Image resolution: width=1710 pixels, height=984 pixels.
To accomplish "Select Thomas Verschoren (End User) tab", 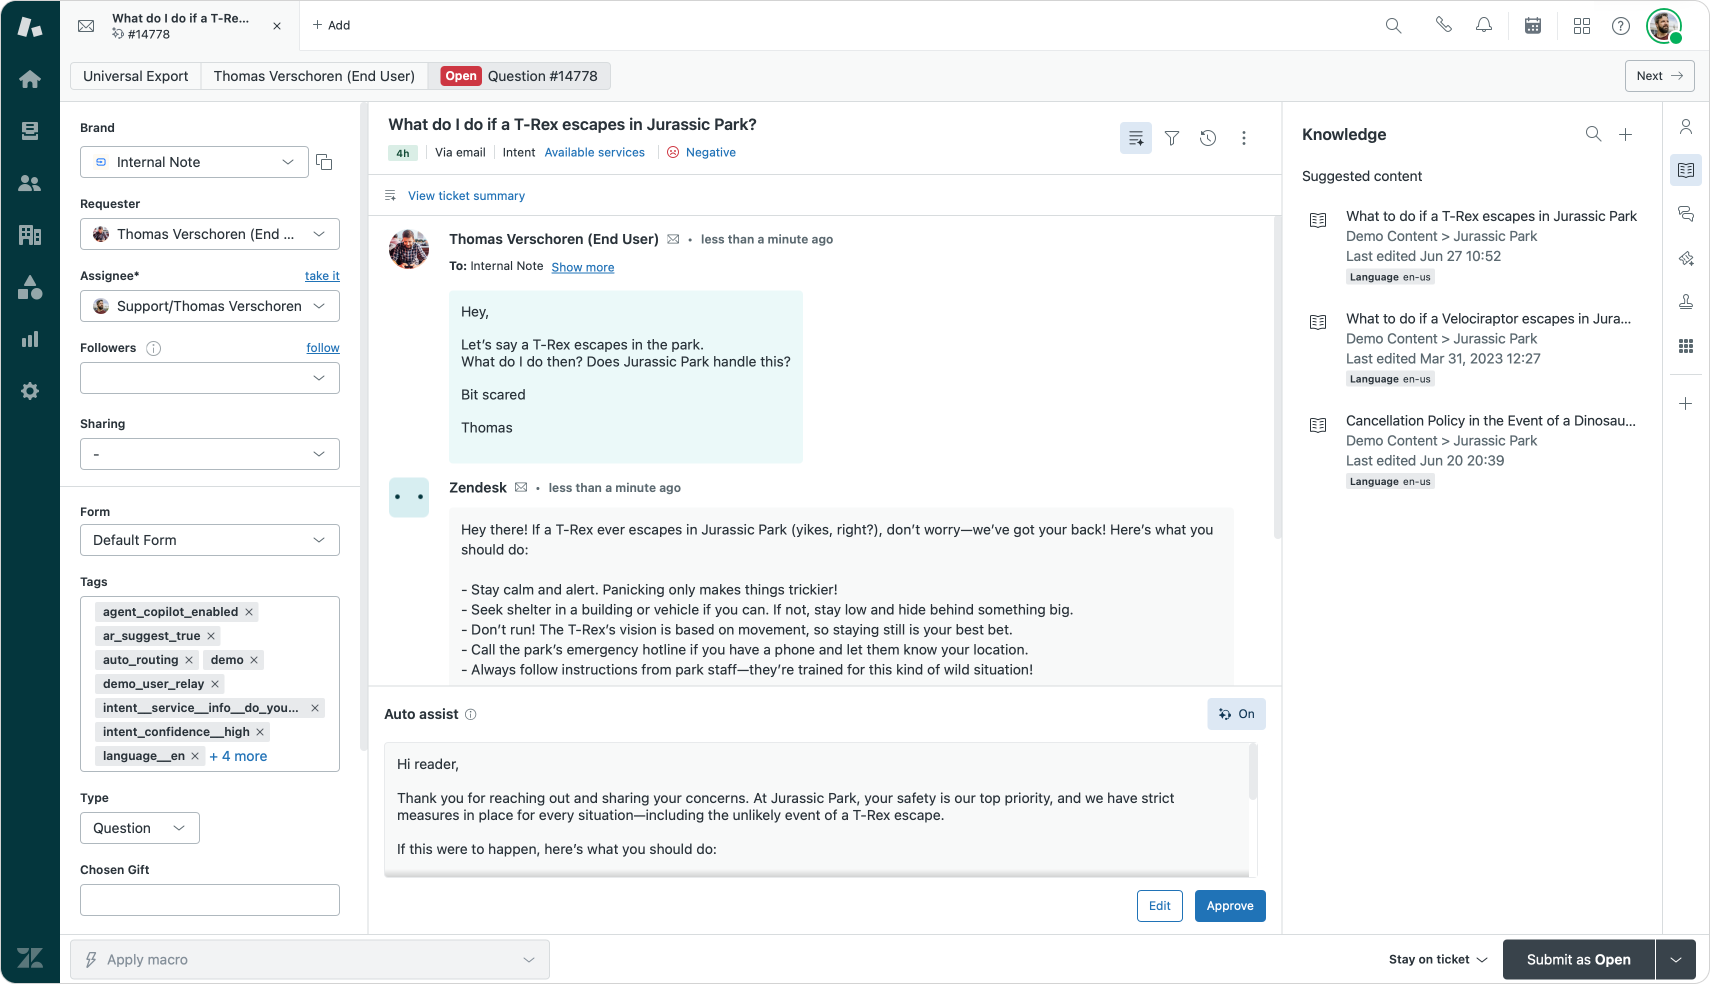I will [x=314, y=76].
